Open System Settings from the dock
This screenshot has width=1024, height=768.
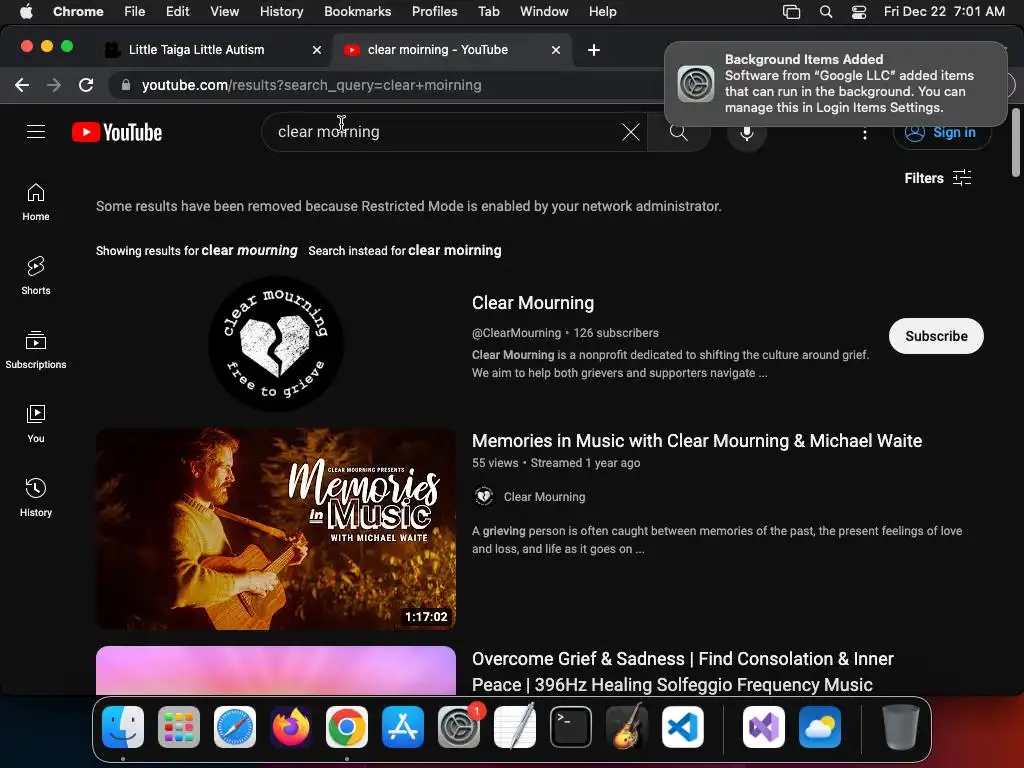click(x=458, y=727)
